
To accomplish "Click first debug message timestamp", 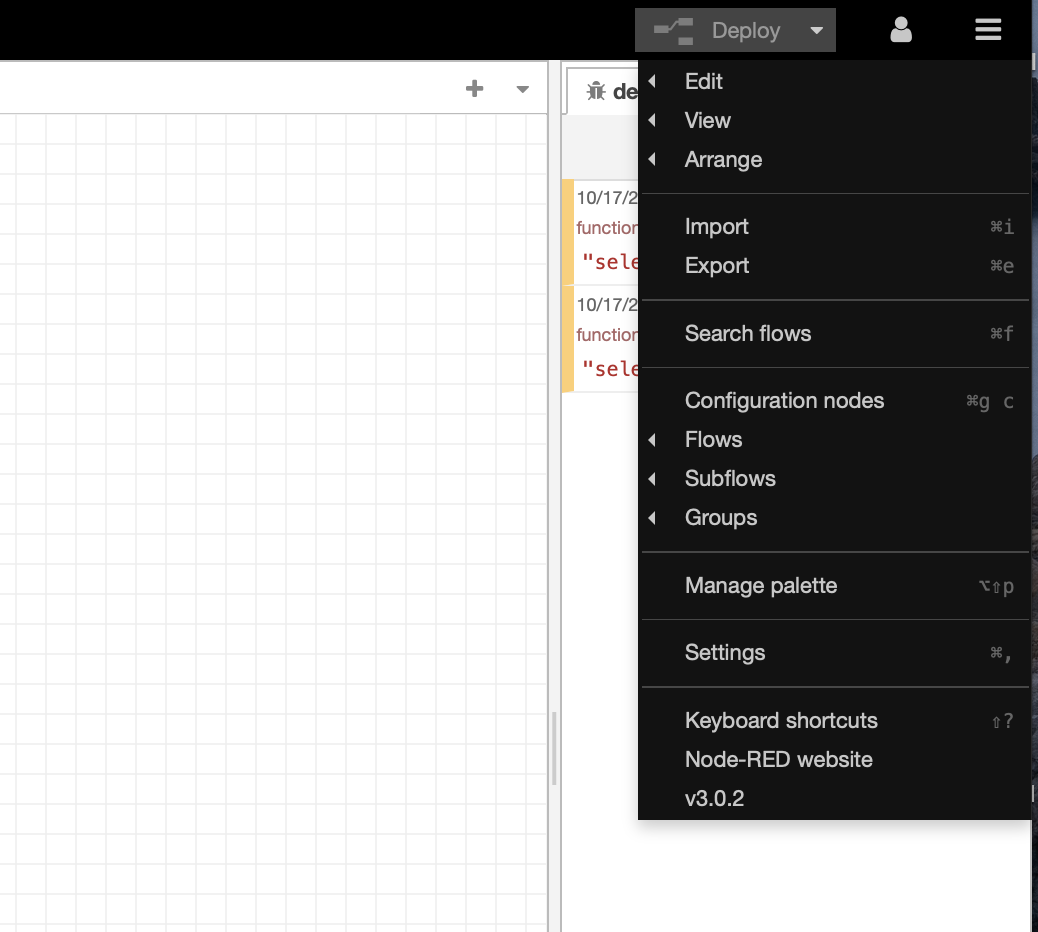I will tap(607, 198).
